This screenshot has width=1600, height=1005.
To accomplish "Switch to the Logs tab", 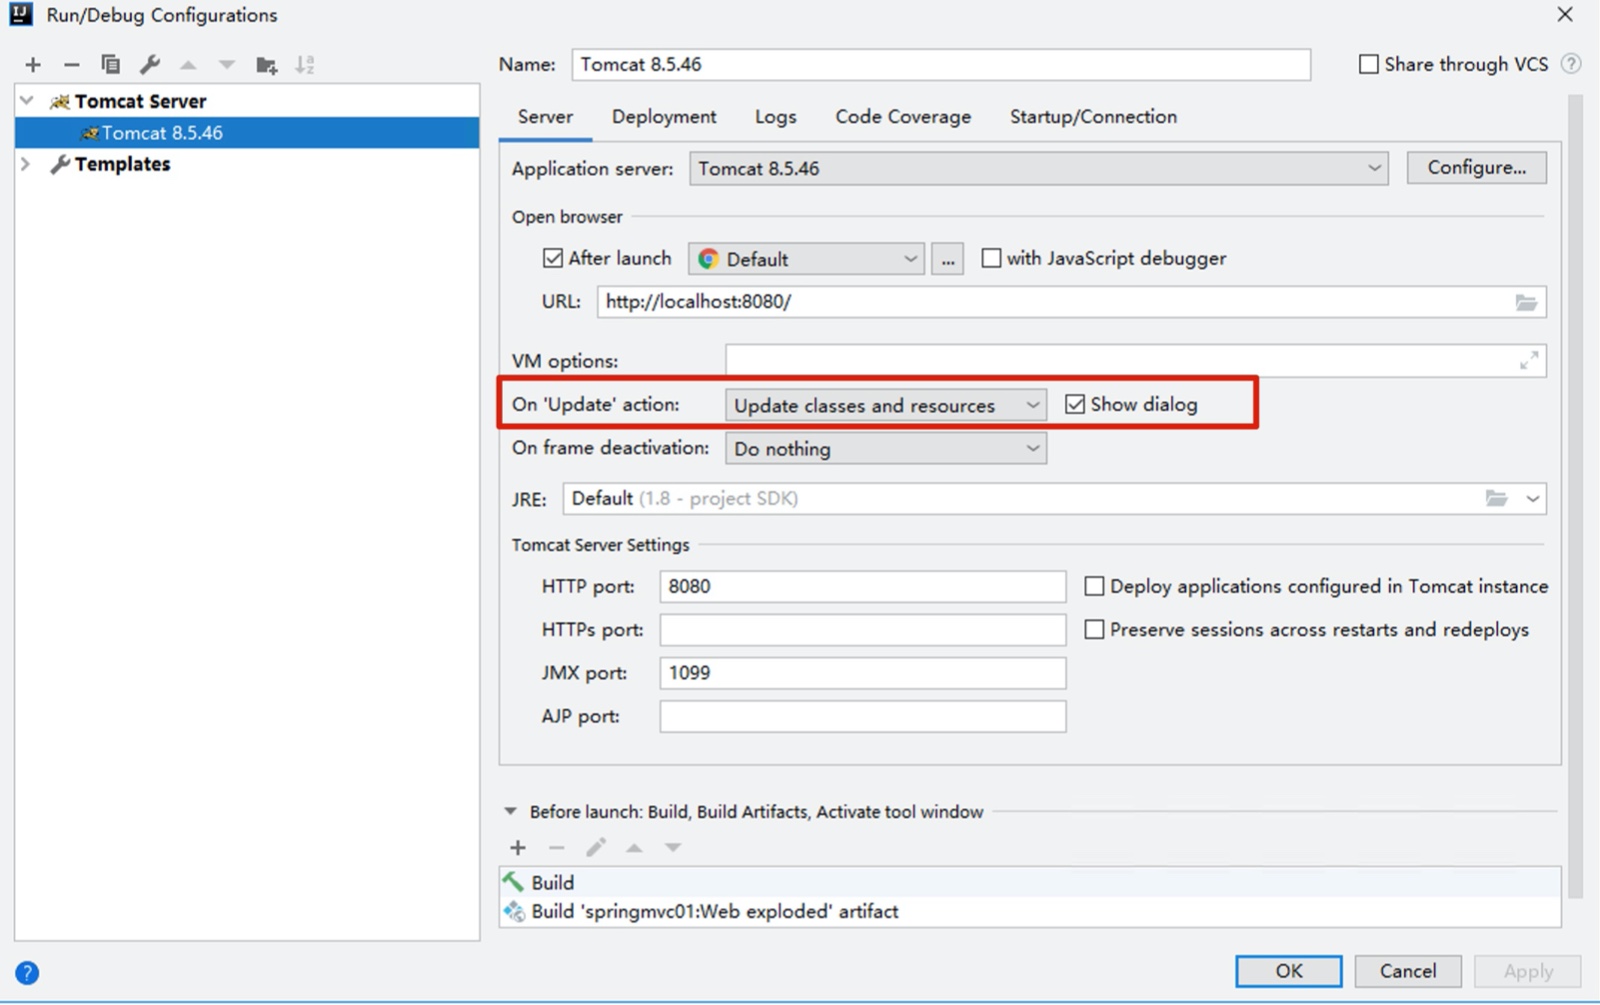I will (776, 117).
